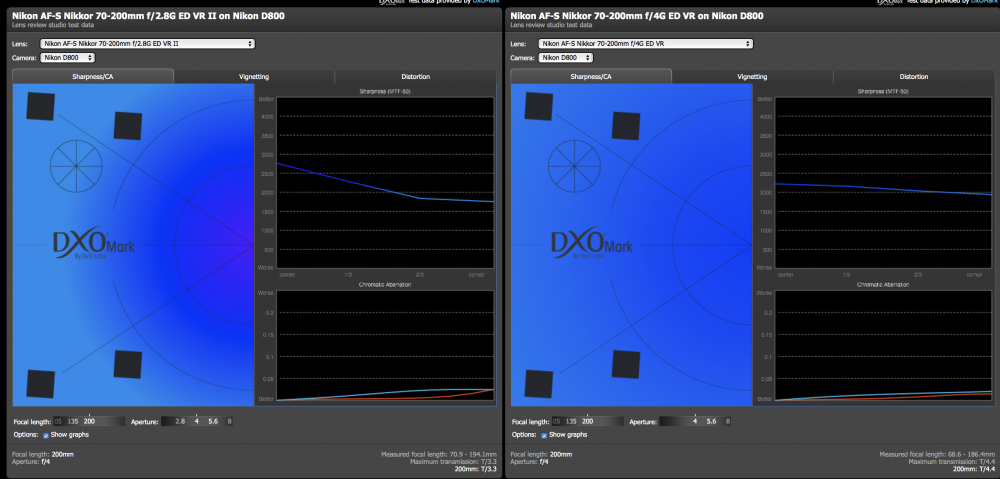The width and height of the screenshot is (1000, 479).
Task: Switch to Distortion tab in right panel
Action: pyautogui.click(x=913, y=77)
